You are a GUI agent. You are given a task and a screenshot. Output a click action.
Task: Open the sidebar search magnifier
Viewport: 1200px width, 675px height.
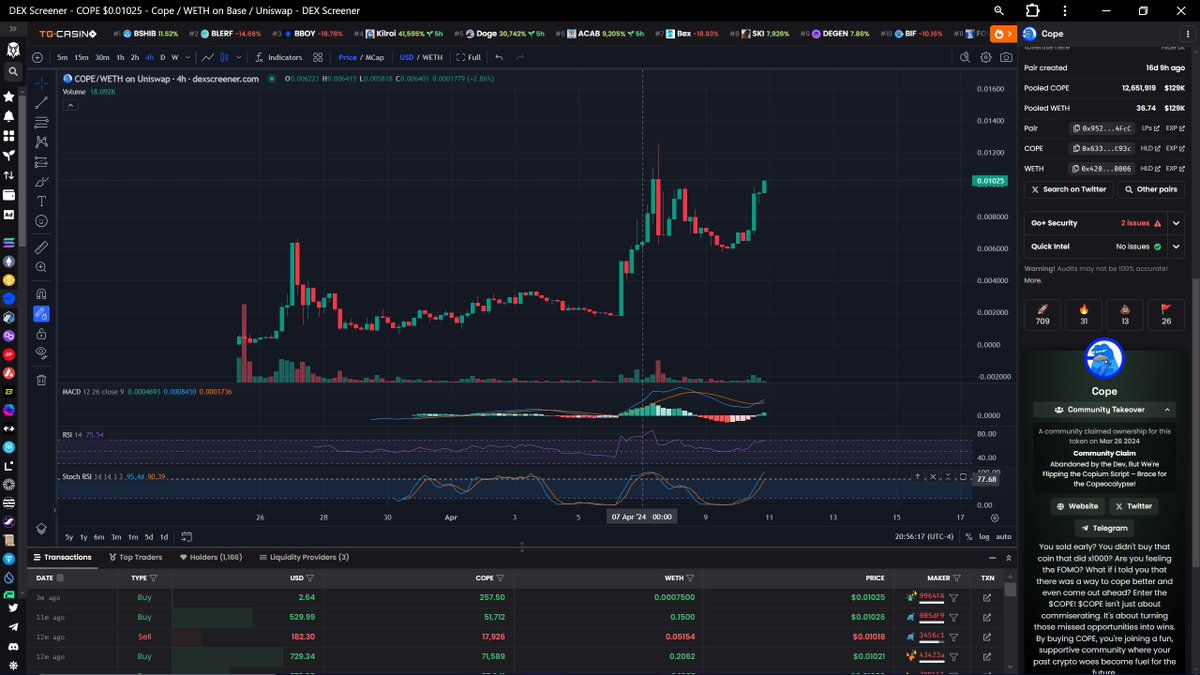(13, 72)
